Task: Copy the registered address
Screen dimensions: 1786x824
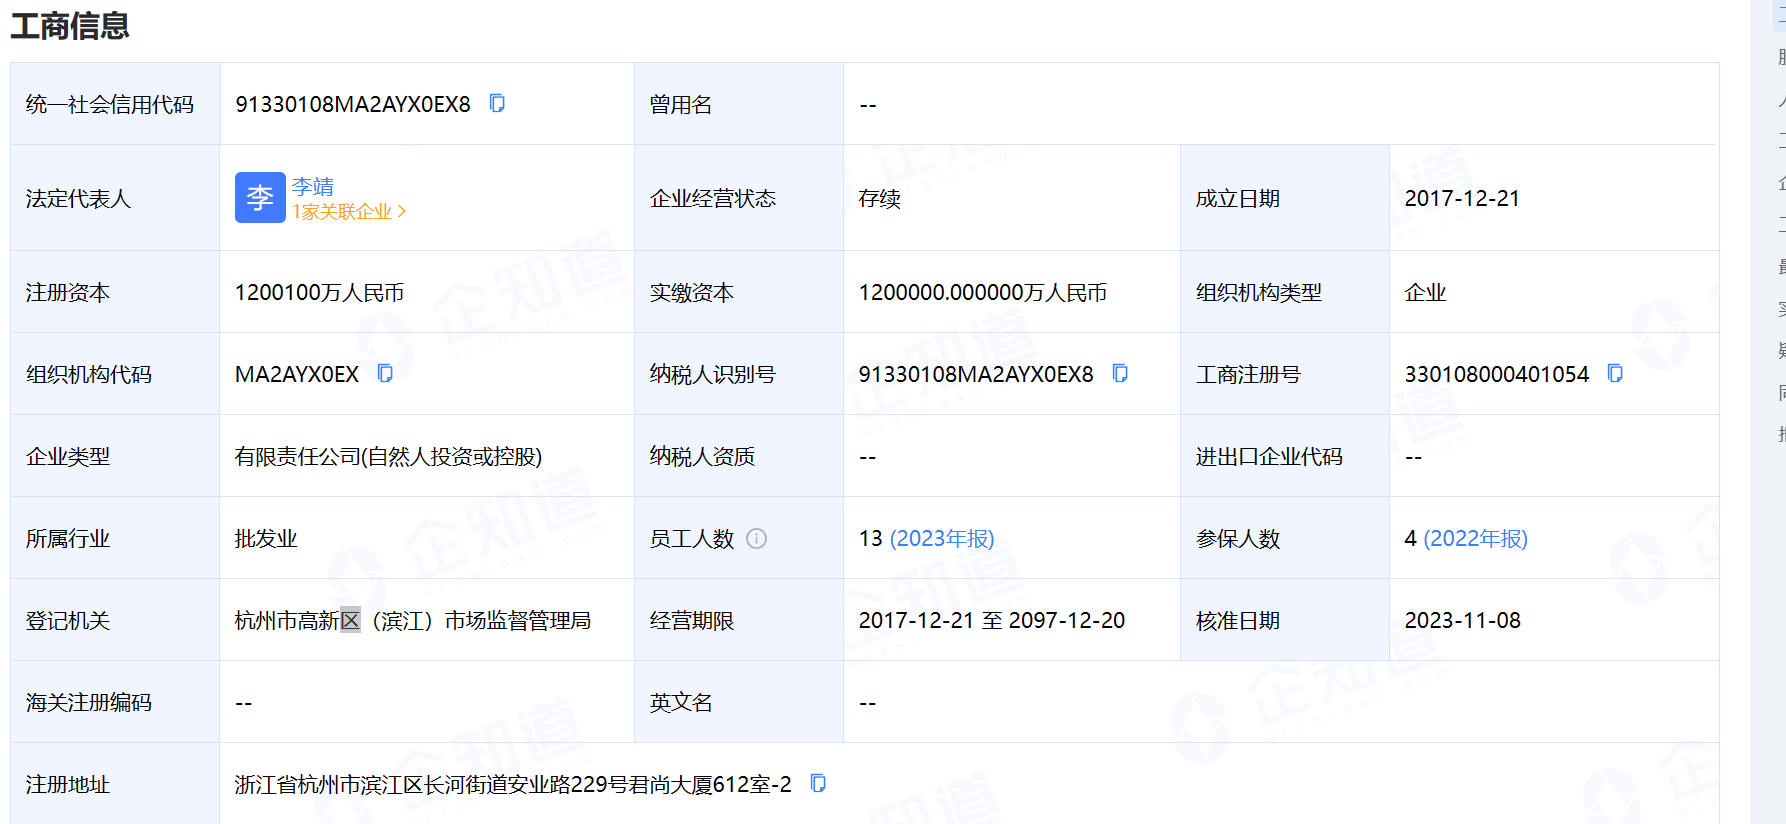Action: [x=818, y=783]
